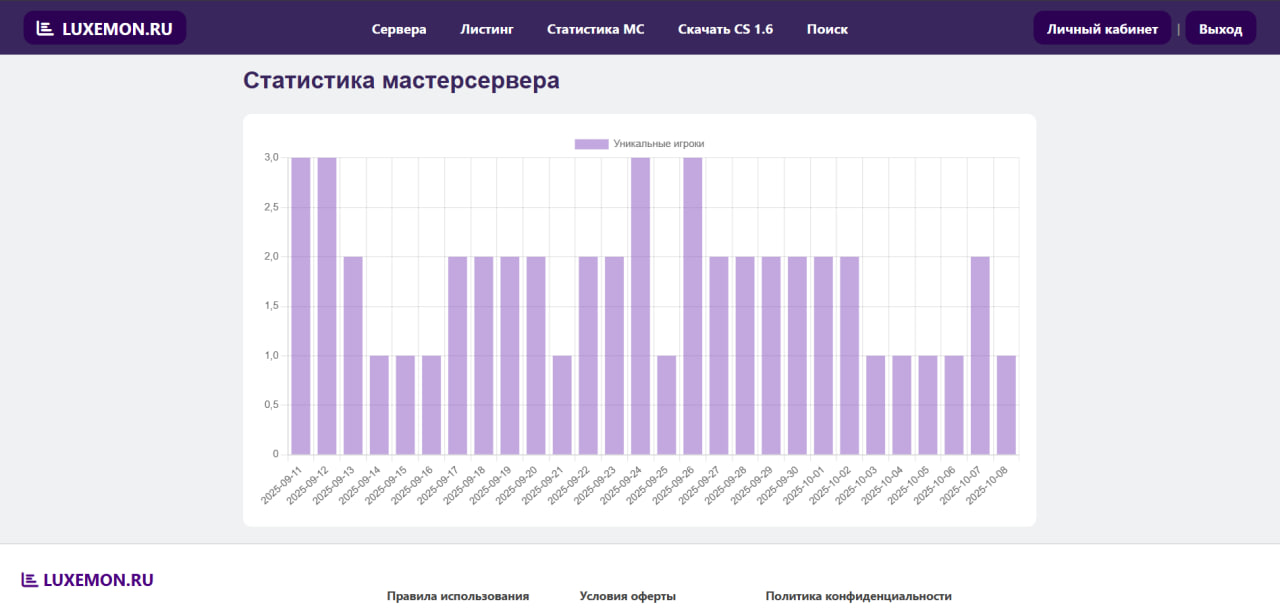Open the Скачать CS 1.6 page
The height and width of the screenshot is (615, 1280).
click(725, 29)
